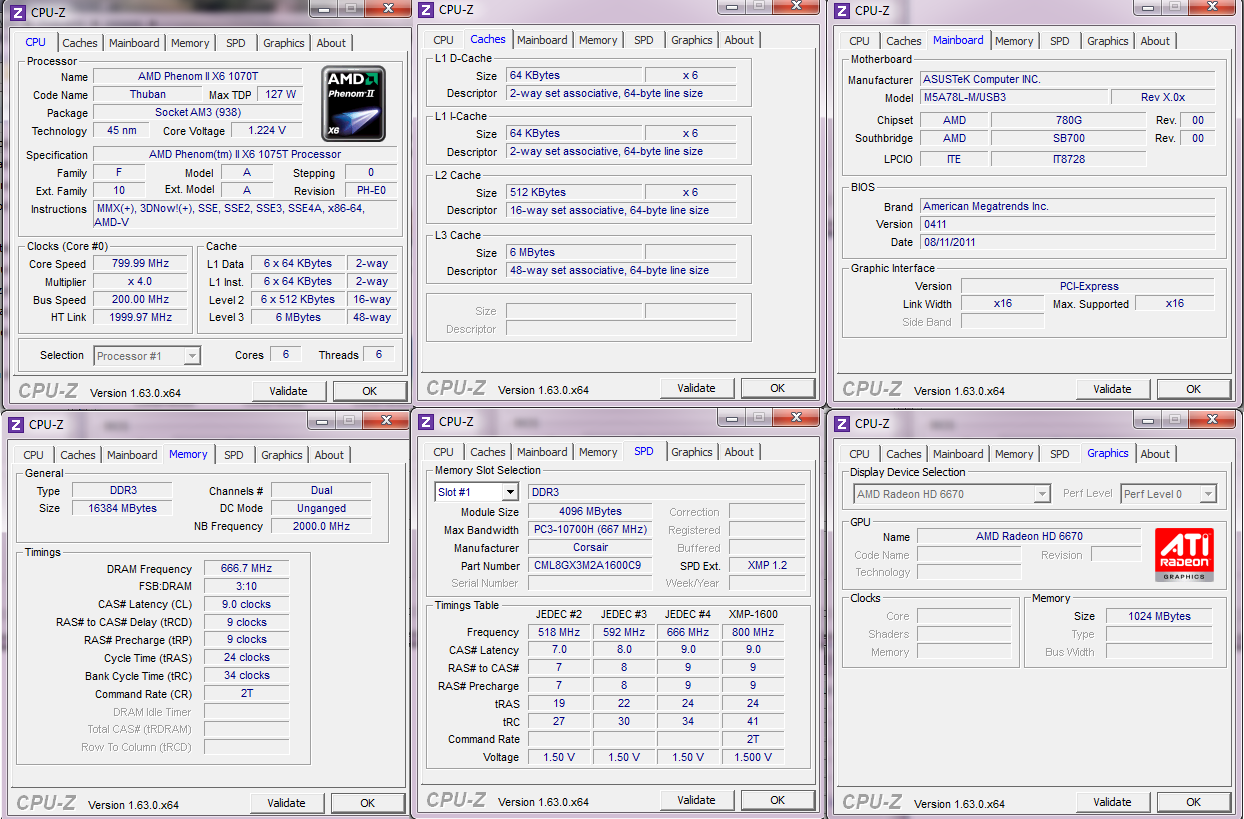Click the NB Frequency value 2000.0 MHz
This screenshot has height=819, width=1244.
[321, 526]
